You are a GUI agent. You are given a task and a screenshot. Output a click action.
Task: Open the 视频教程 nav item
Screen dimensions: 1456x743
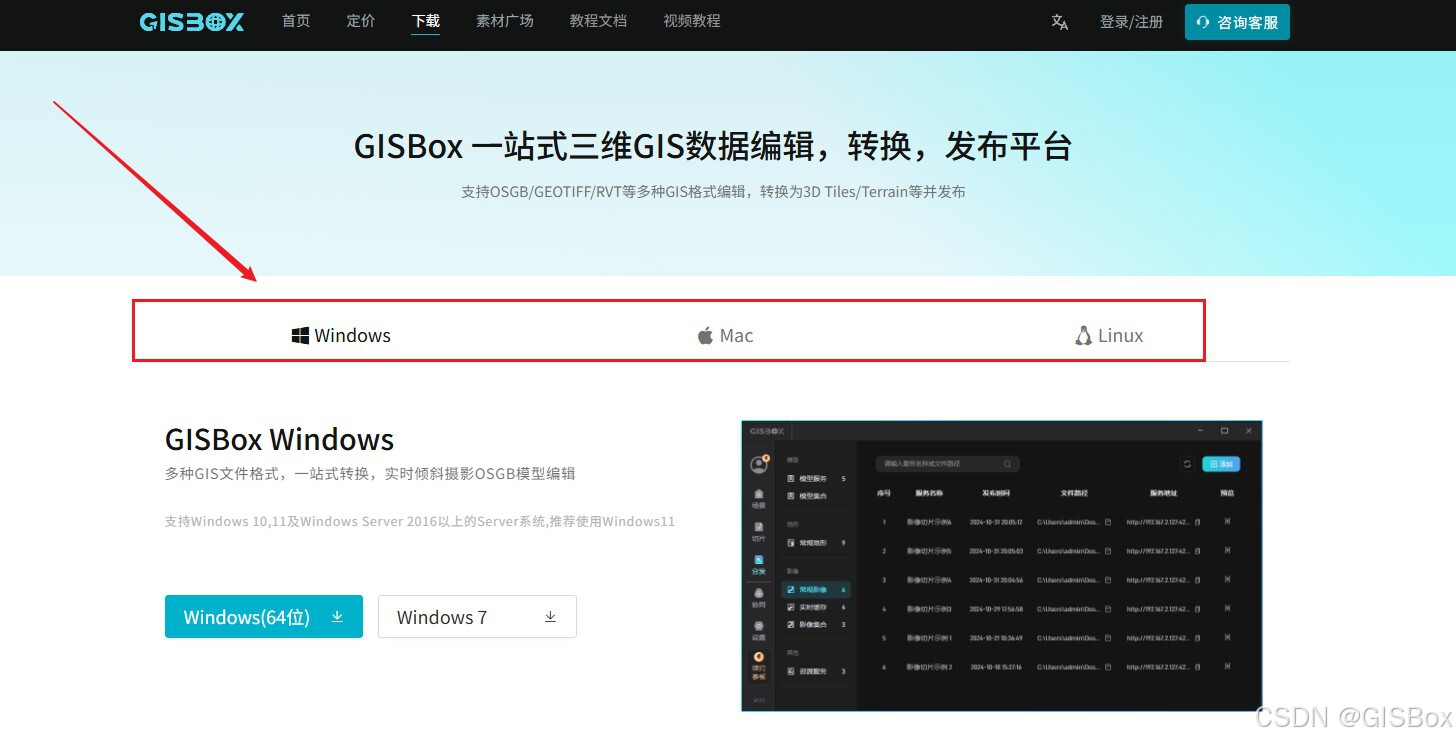pyautogui.click(x=692, y=21)
